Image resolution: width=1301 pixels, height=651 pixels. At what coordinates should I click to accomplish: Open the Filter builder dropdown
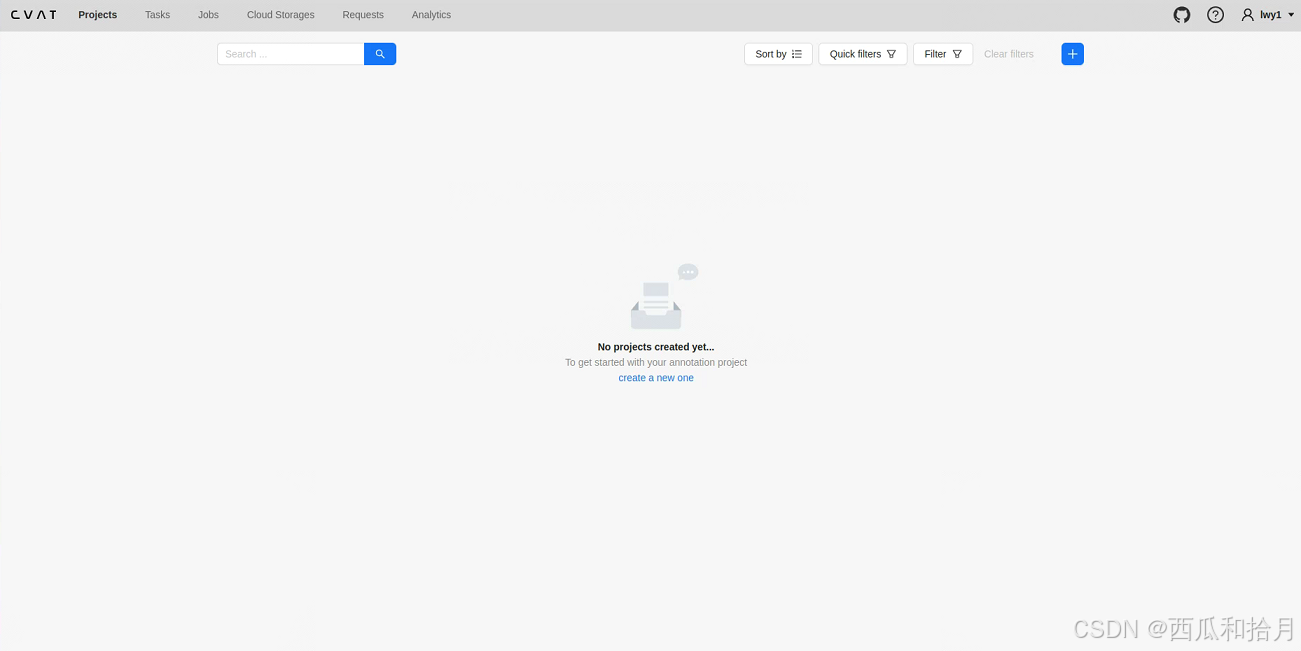[942, 54]
